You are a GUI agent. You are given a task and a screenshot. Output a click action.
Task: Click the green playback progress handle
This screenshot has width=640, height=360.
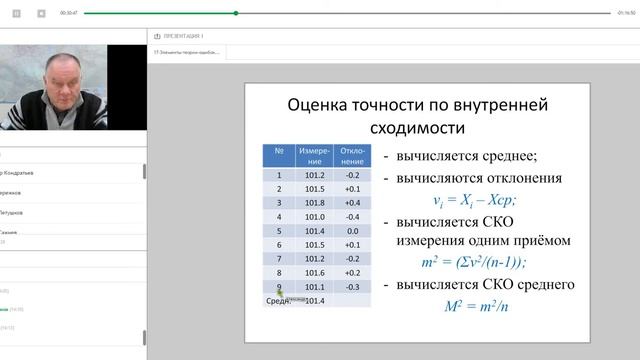click(236, 13)
